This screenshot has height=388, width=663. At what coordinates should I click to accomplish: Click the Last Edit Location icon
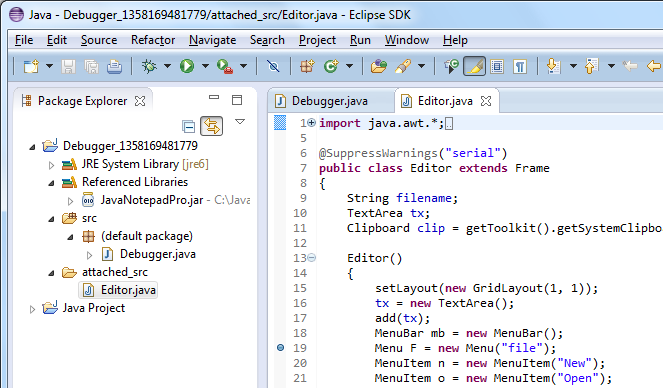click(630, 66)
